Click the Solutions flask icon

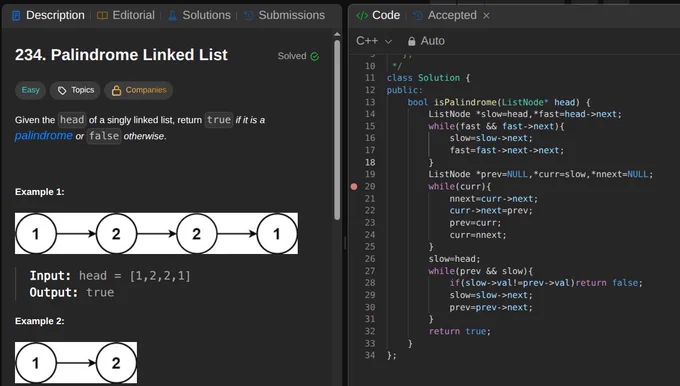click(172, 16)
